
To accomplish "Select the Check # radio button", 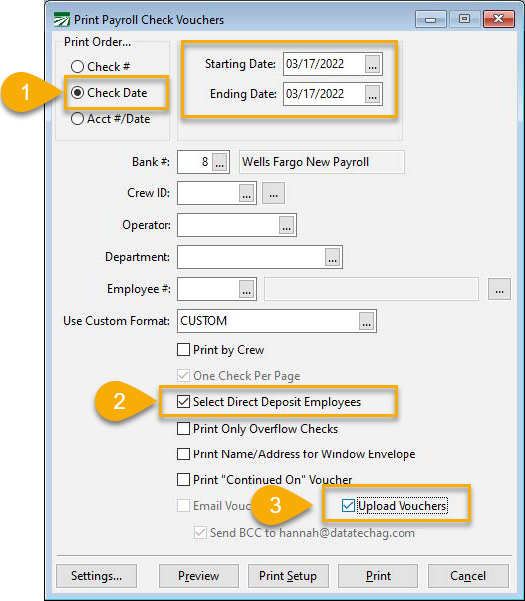I will click(x=77, y=67).
